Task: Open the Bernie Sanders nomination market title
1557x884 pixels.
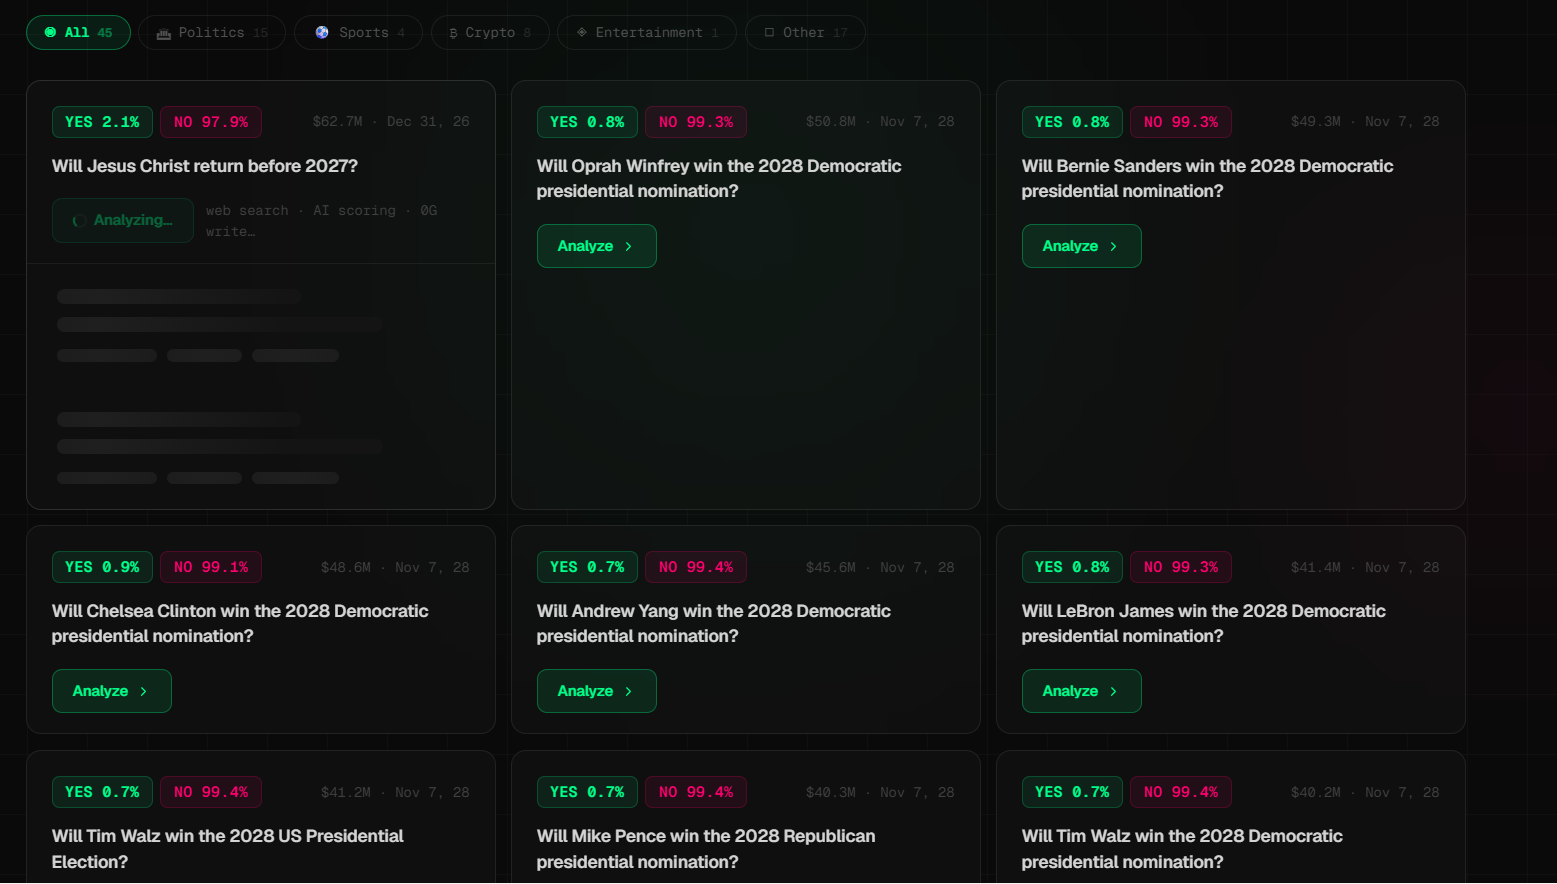Action: [1207, 178]
